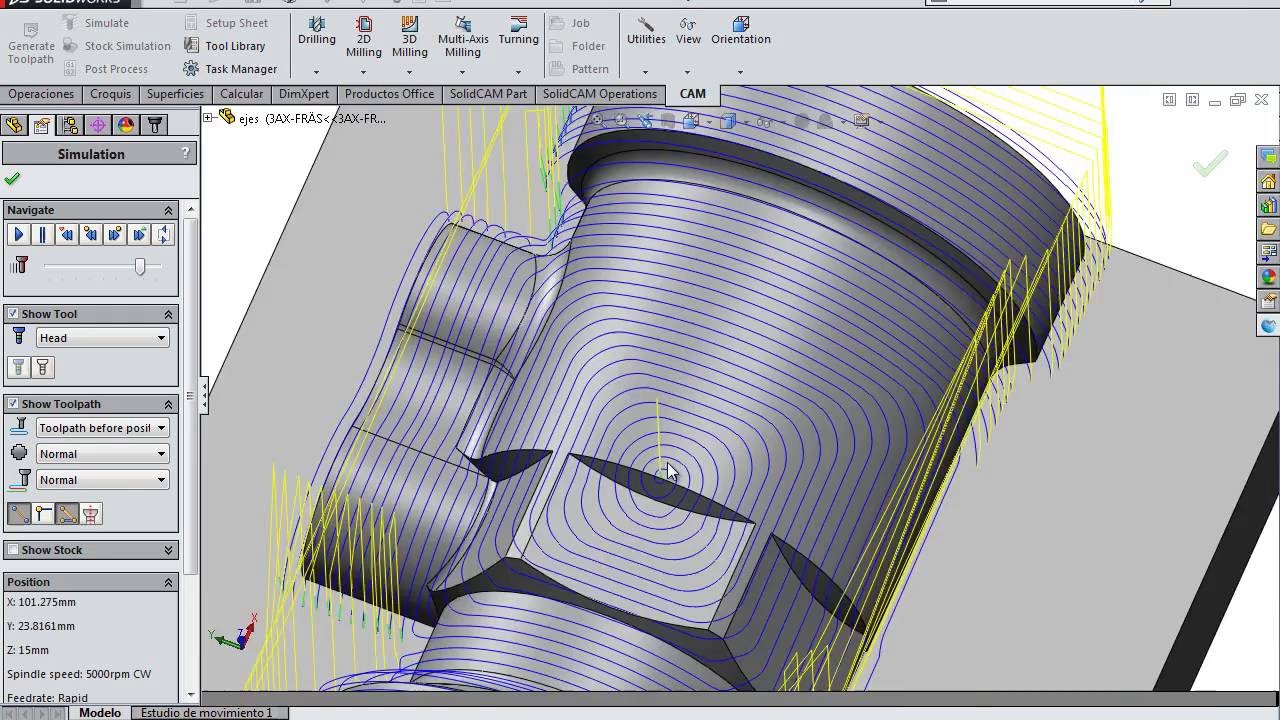Viewport: 1280px width, 720px height.
Task: Toggle the right tool display button under Head
Action: pyautogui.click(x=42, y=368)
